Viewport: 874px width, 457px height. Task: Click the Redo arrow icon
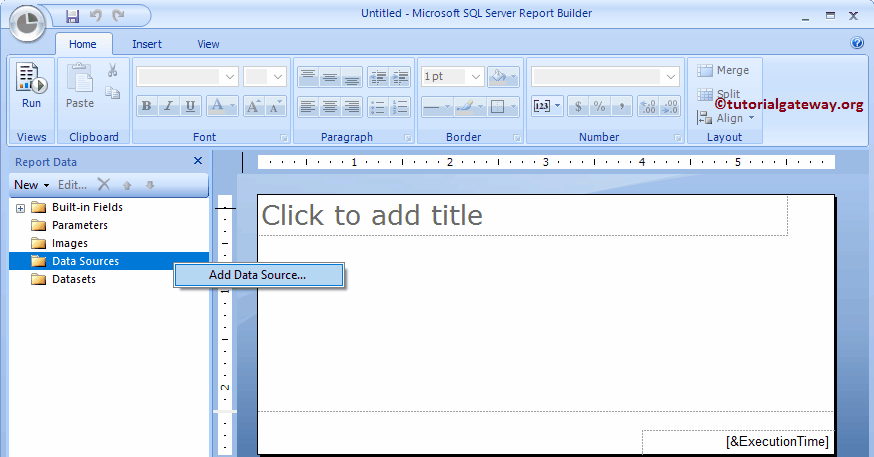click(x=118, y=16)
